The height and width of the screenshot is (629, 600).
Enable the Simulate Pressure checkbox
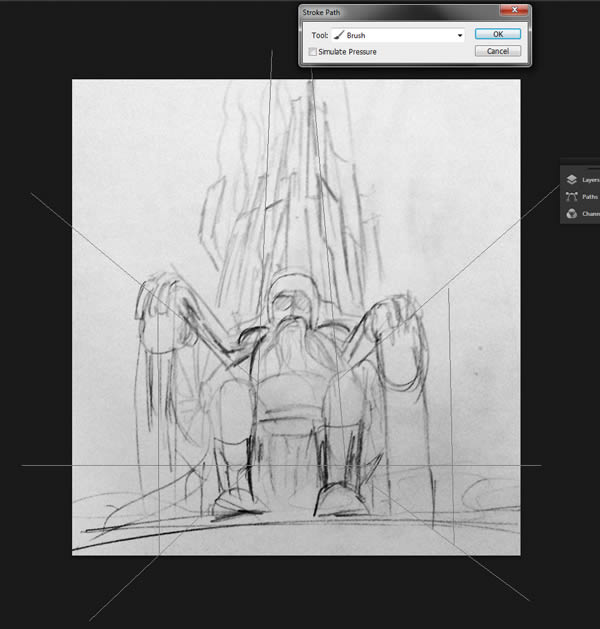coord(312,52)
